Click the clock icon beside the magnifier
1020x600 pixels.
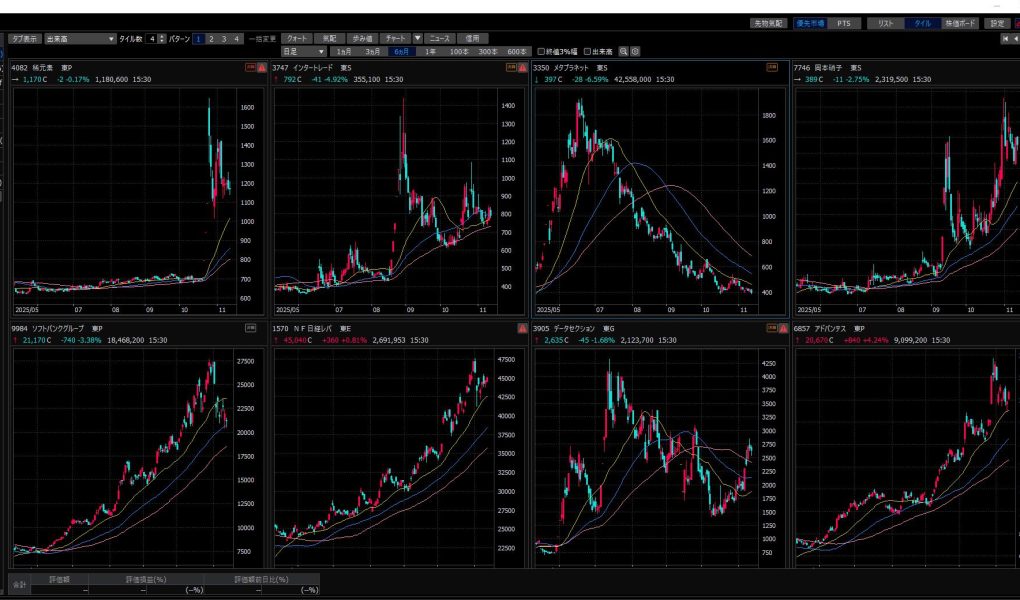(x=635, y=51)
